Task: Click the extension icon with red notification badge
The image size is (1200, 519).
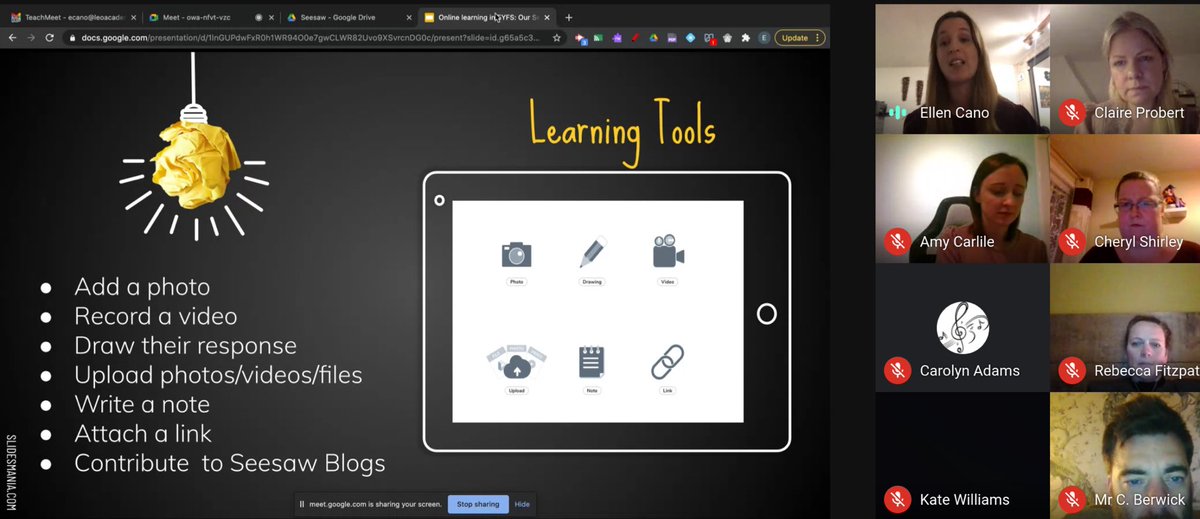Action: 710,39
